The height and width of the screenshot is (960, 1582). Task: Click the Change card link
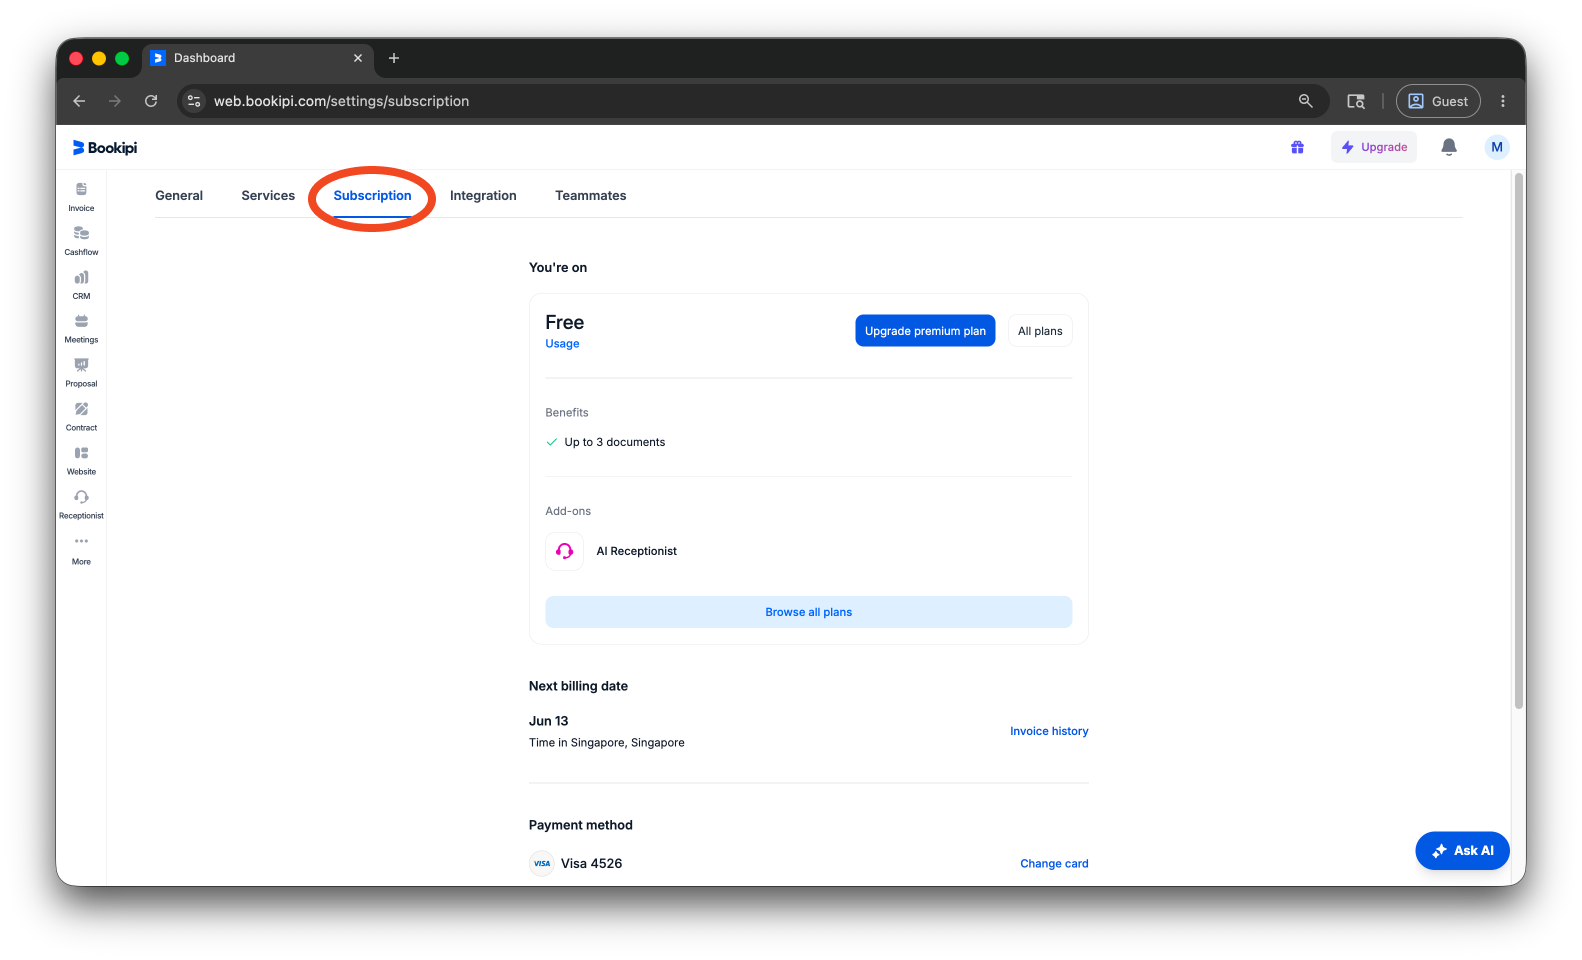(x=1054, y=864)
